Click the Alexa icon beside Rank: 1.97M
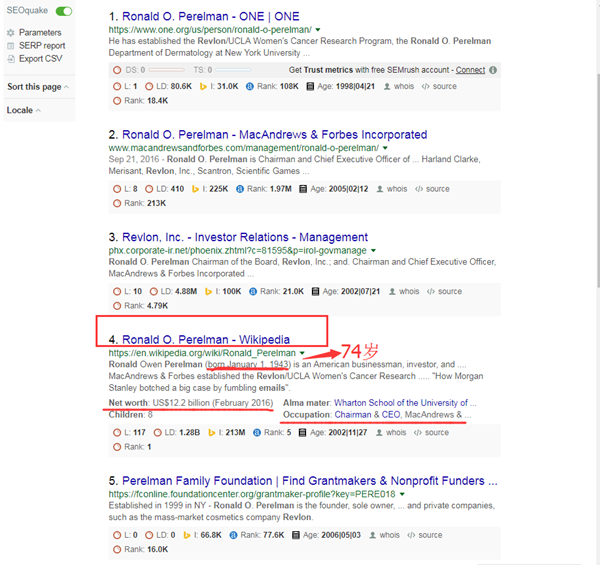This screenshot has width=600, height=565. [x=240, y=189]
